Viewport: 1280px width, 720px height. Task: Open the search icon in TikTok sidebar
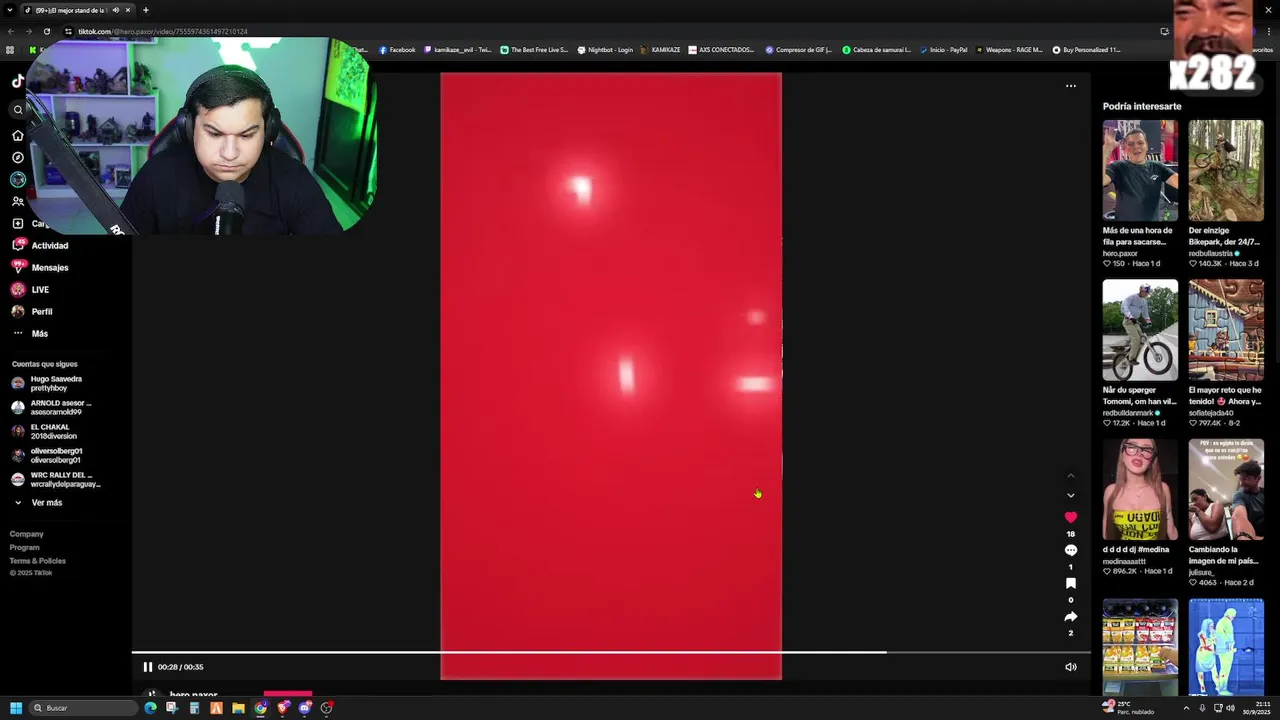point(17,110)
